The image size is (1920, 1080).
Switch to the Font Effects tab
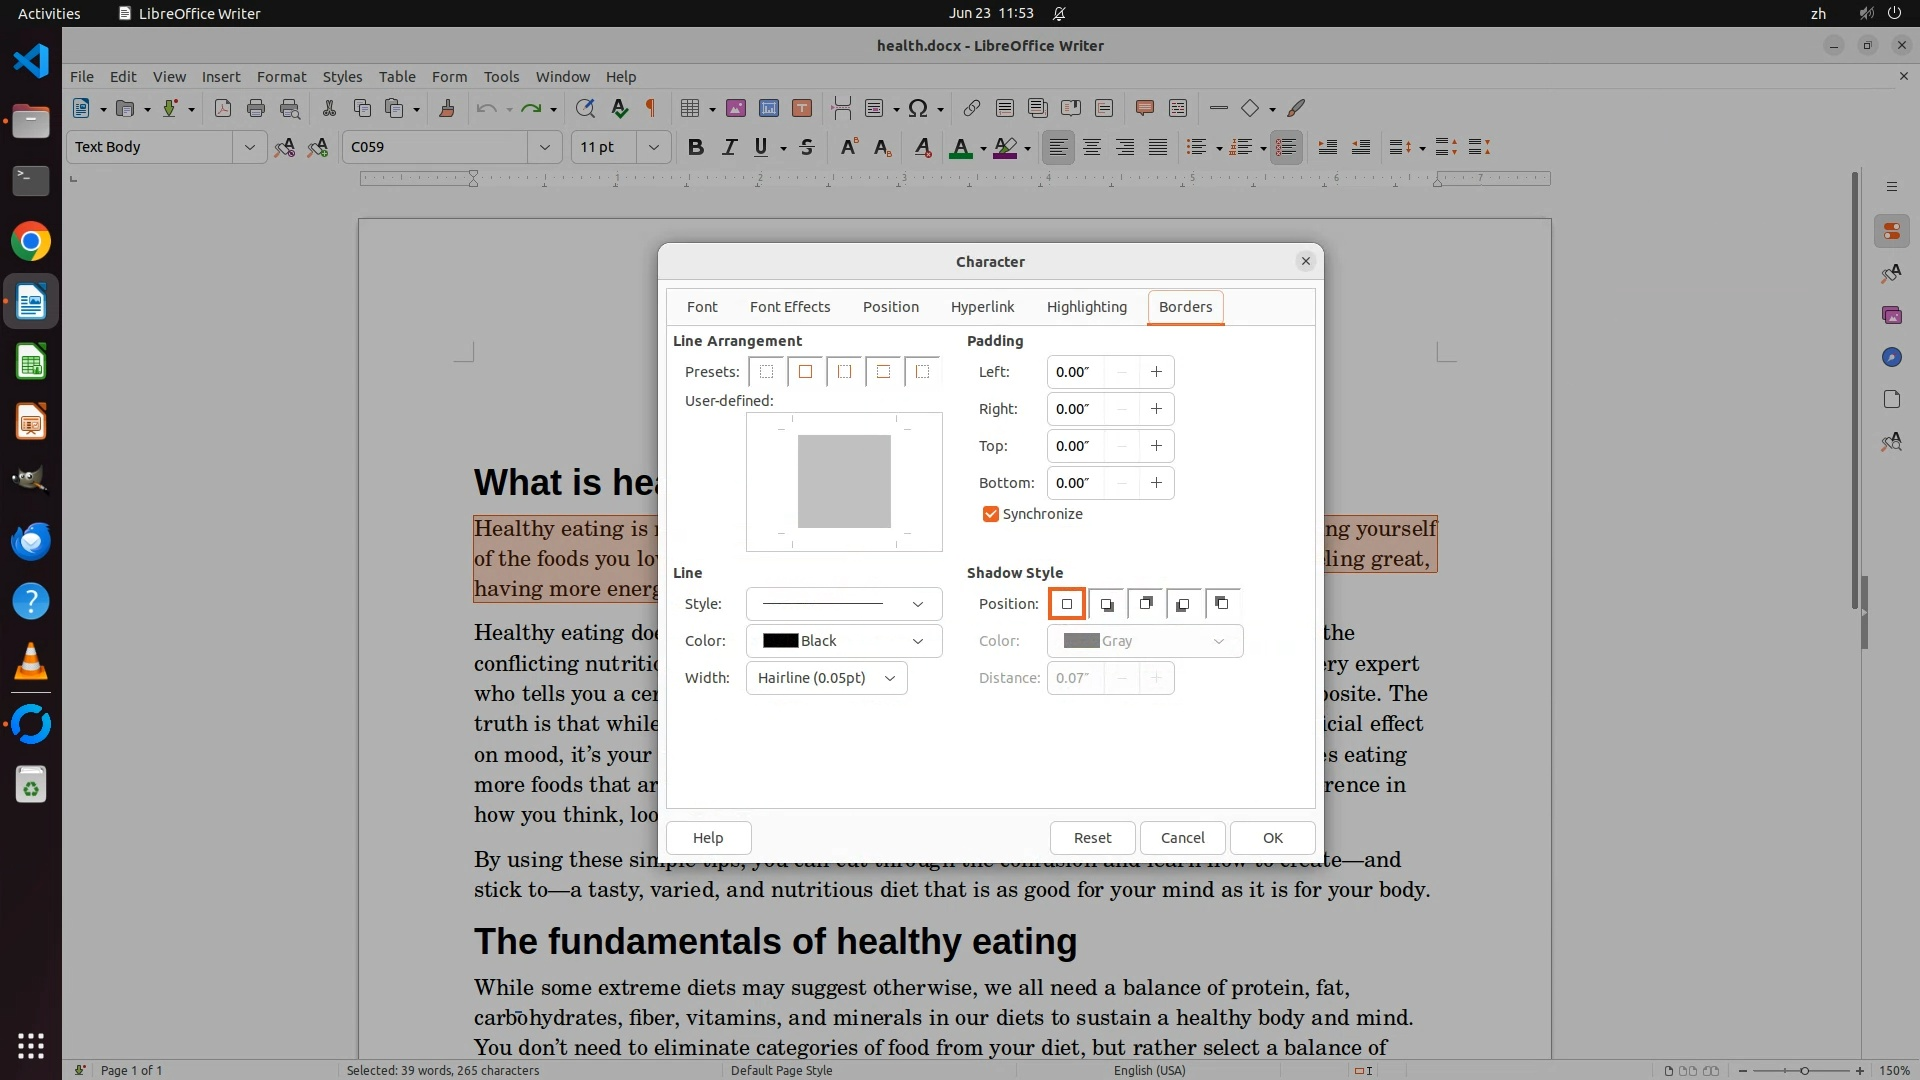[x=789, y=307]
